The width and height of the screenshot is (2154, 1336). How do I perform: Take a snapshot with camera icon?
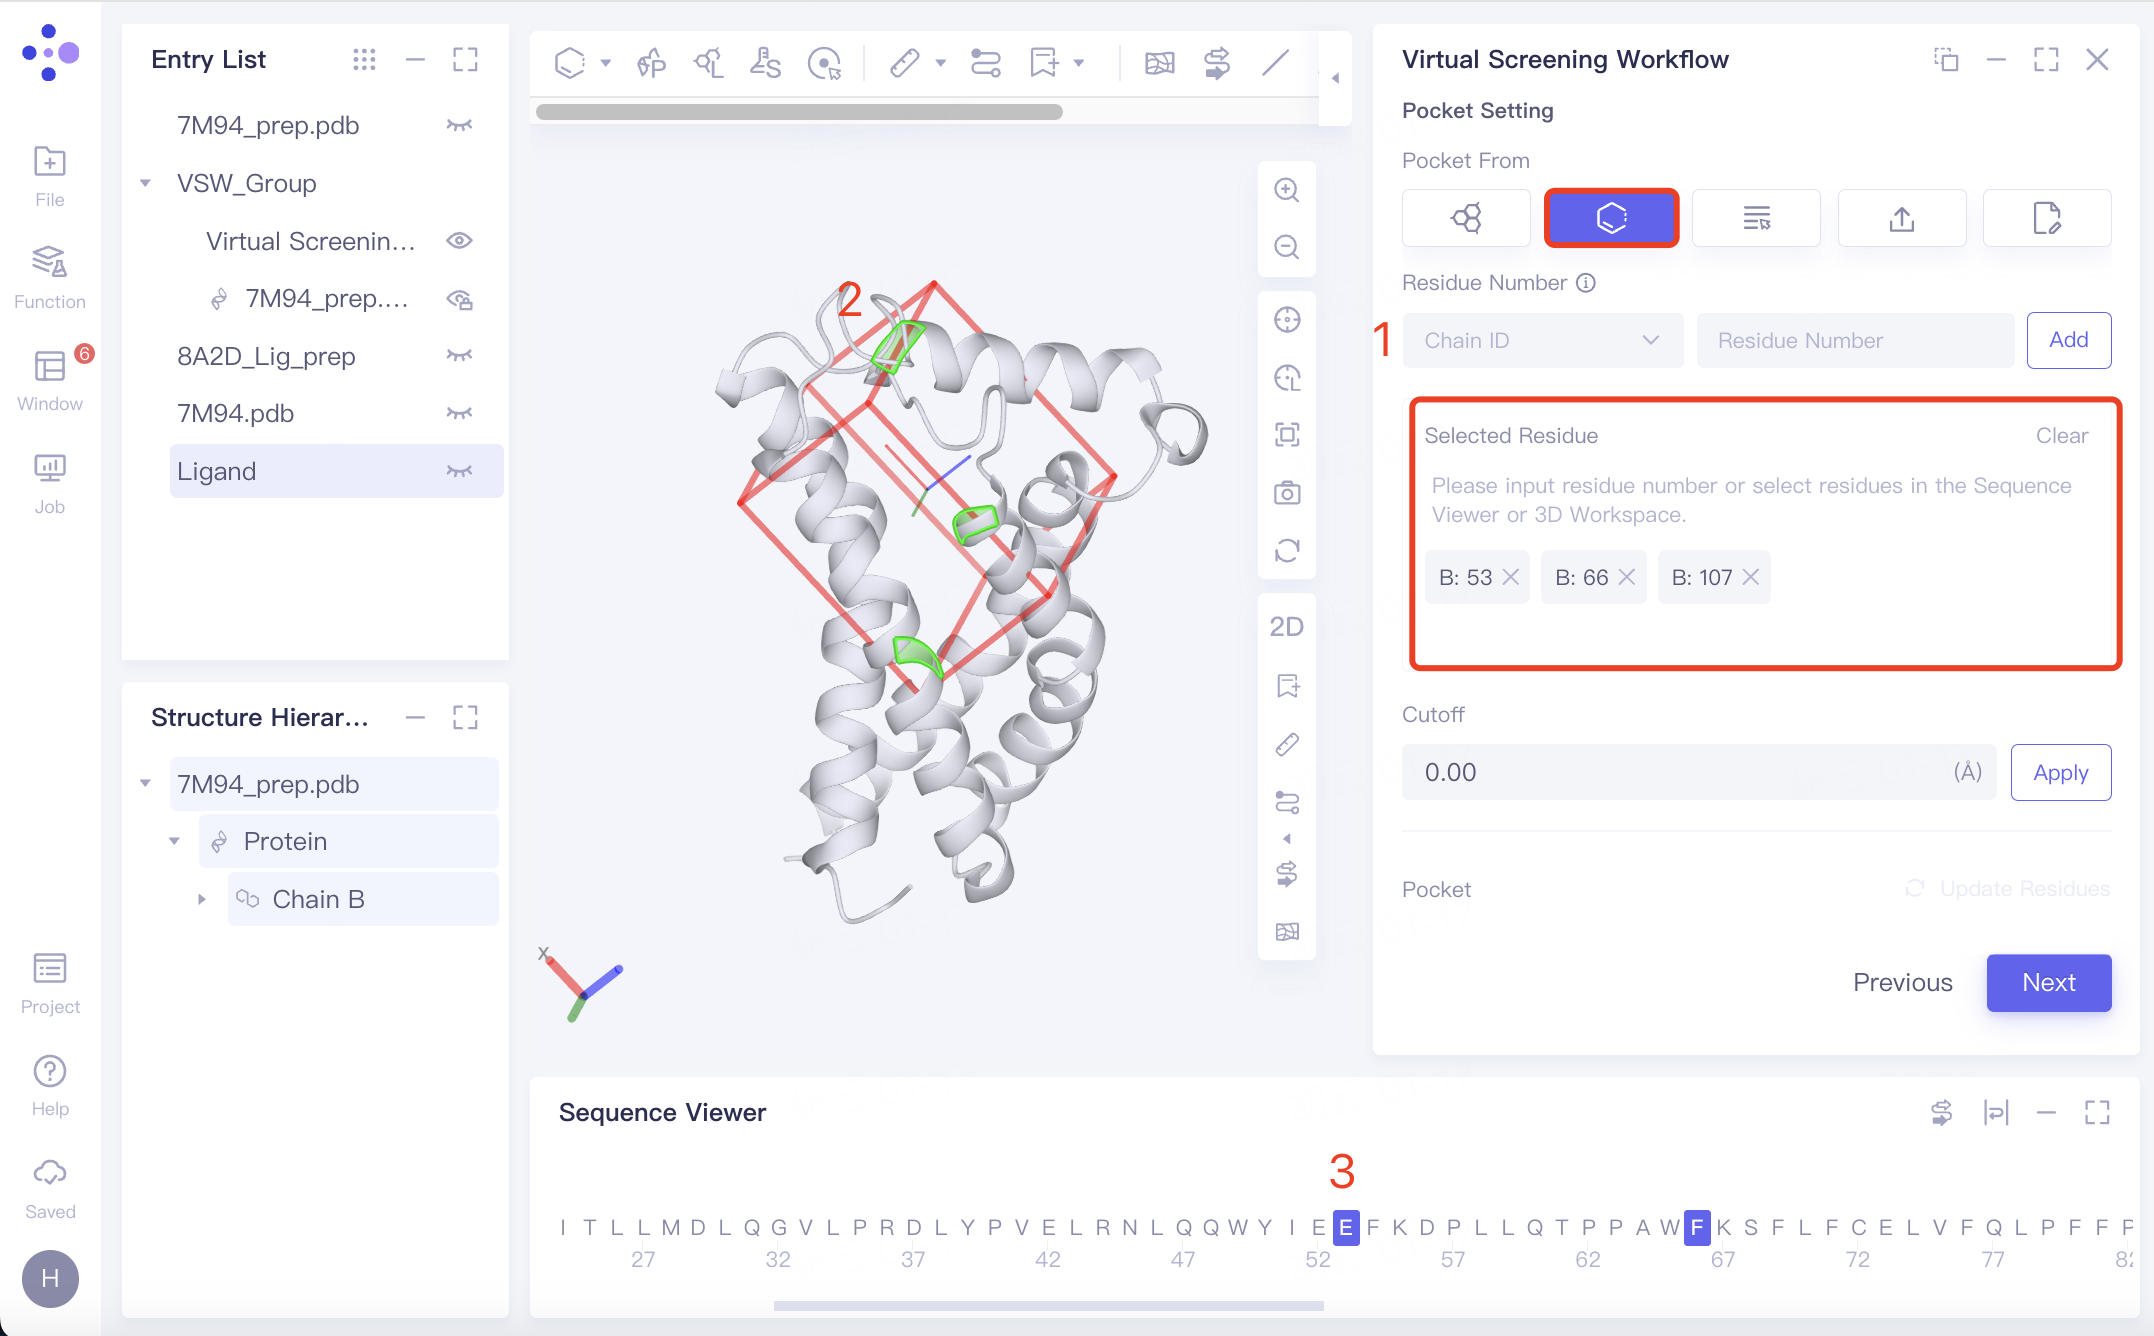pyautogui.click(x=1286, y=493)
